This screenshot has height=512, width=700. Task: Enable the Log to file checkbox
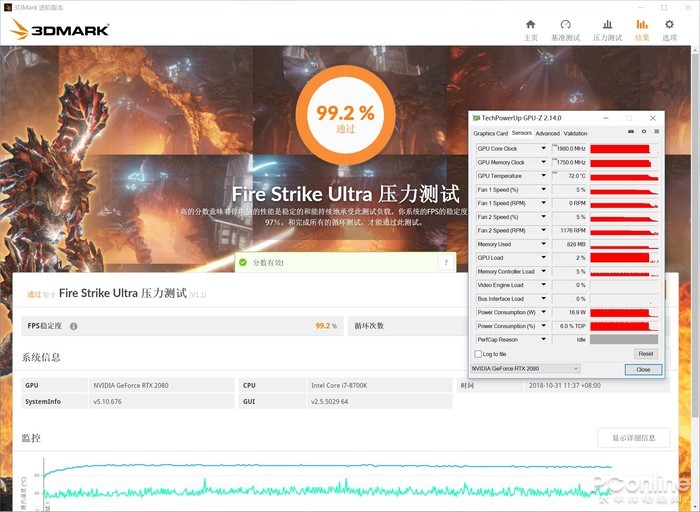pyautogui.click(x=478, y=354)
